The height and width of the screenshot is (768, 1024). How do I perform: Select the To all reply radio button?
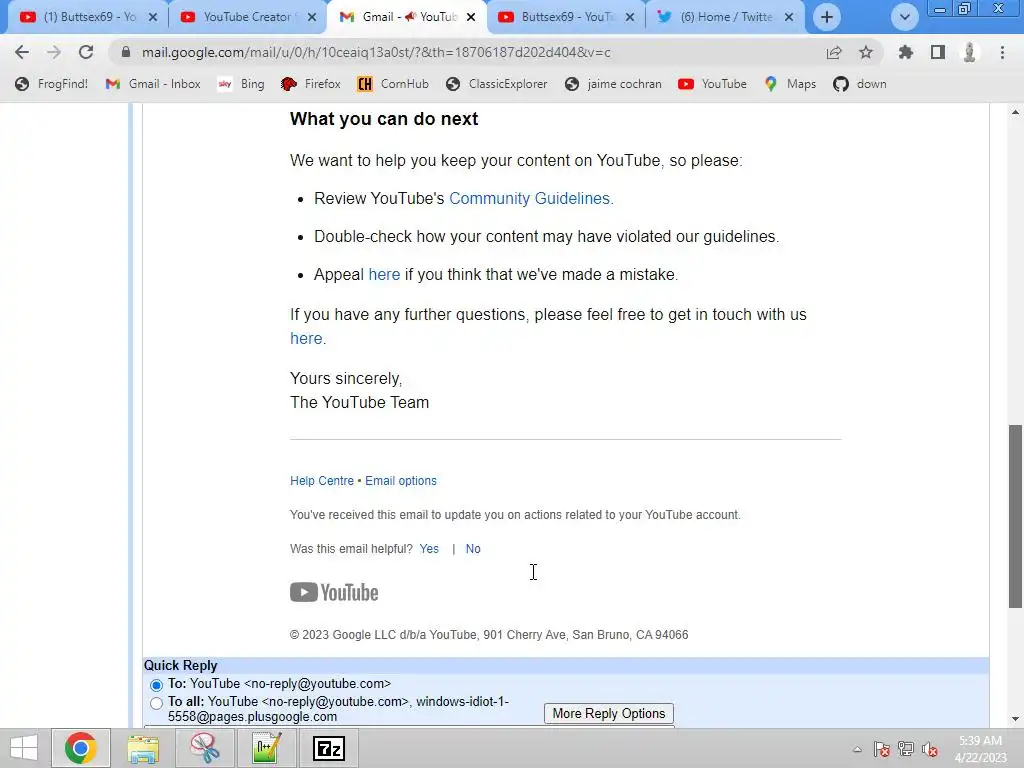point(156,703)
